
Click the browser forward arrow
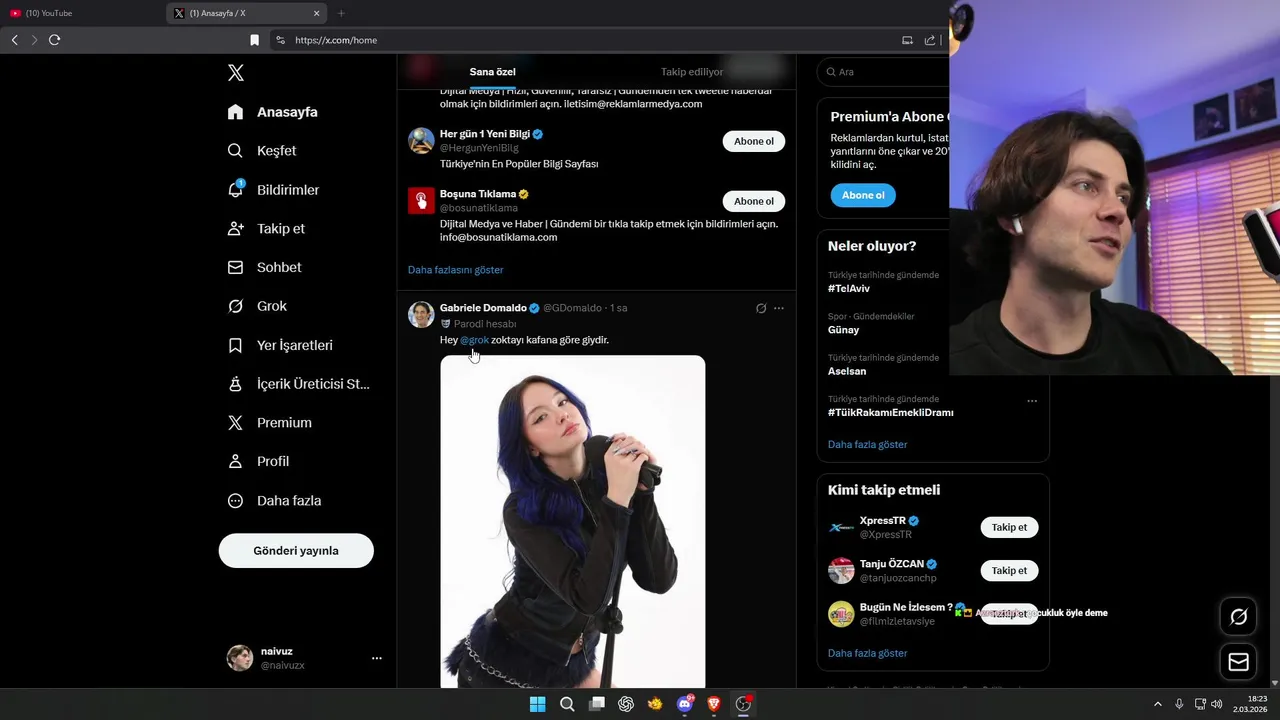click(x=34, y=40)
